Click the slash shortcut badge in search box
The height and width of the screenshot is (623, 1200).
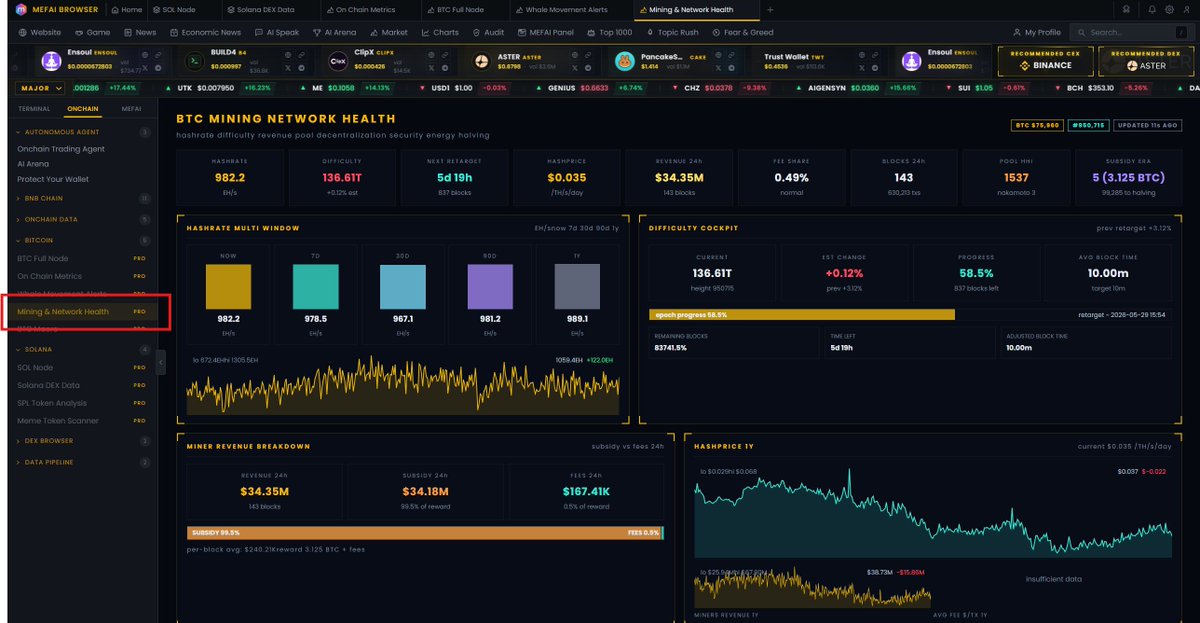[1183, 32]
